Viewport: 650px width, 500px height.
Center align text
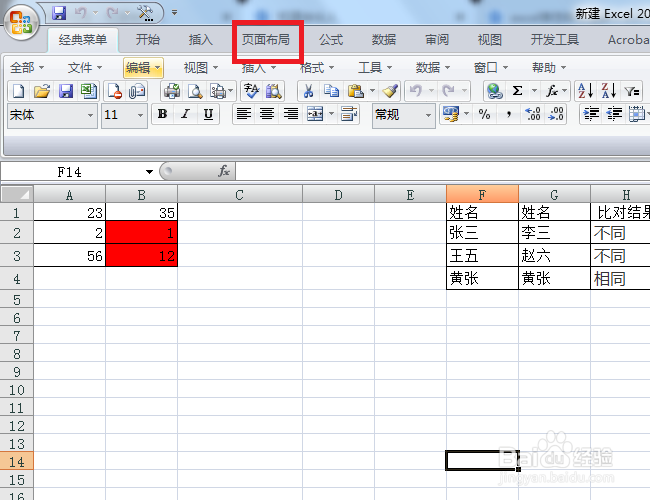[x=267, y=114]
